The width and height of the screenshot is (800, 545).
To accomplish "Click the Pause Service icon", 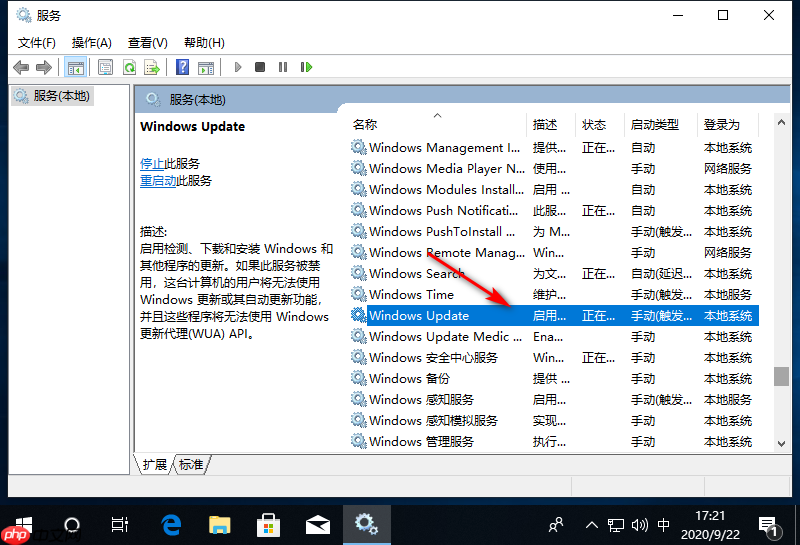I will pyautogui.click(x=283, y=67).
